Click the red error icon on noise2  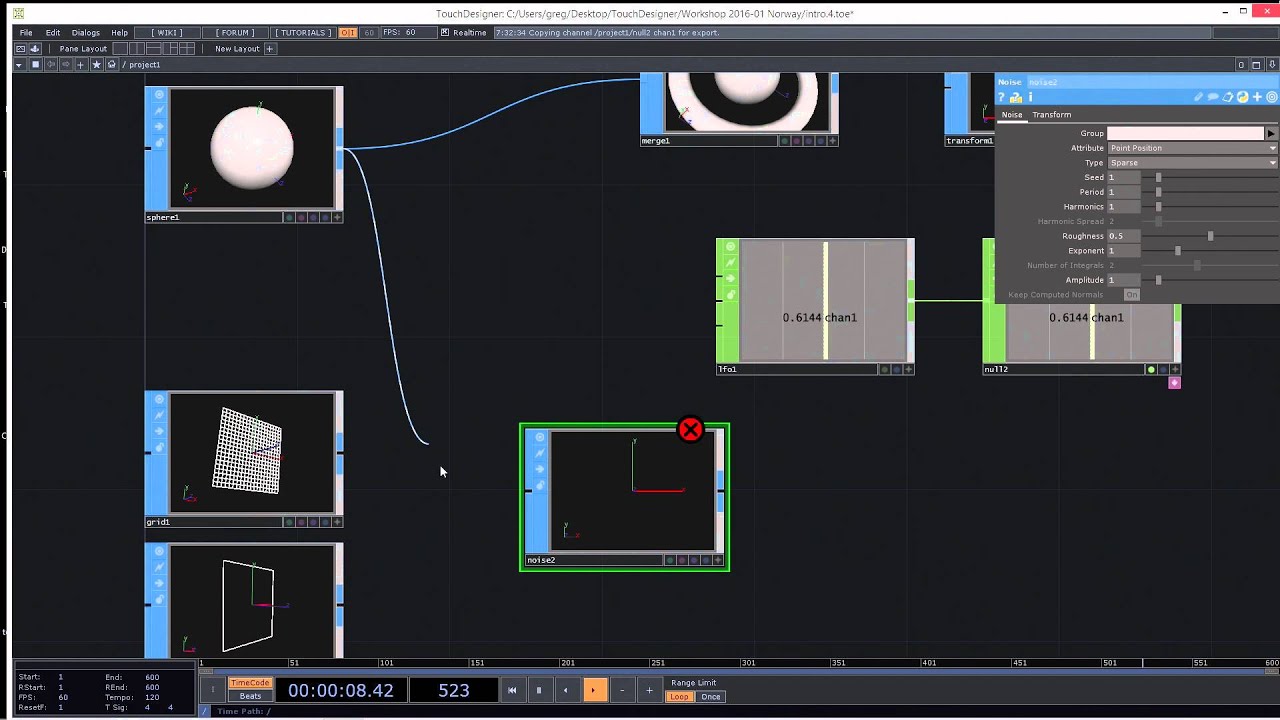click(690, 430)
